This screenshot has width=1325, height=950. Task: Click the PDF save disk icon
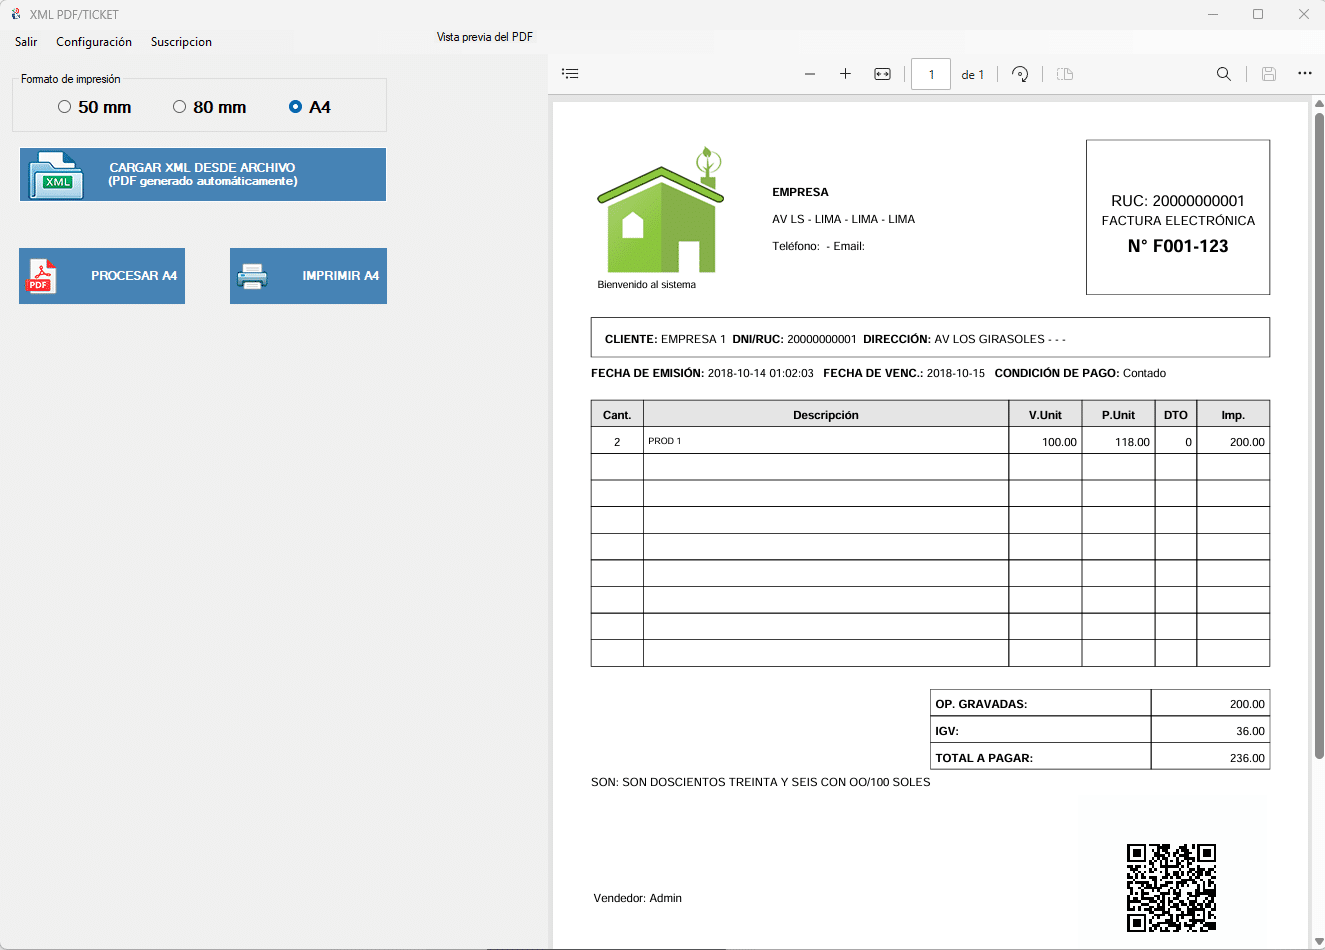point(1268,74)
